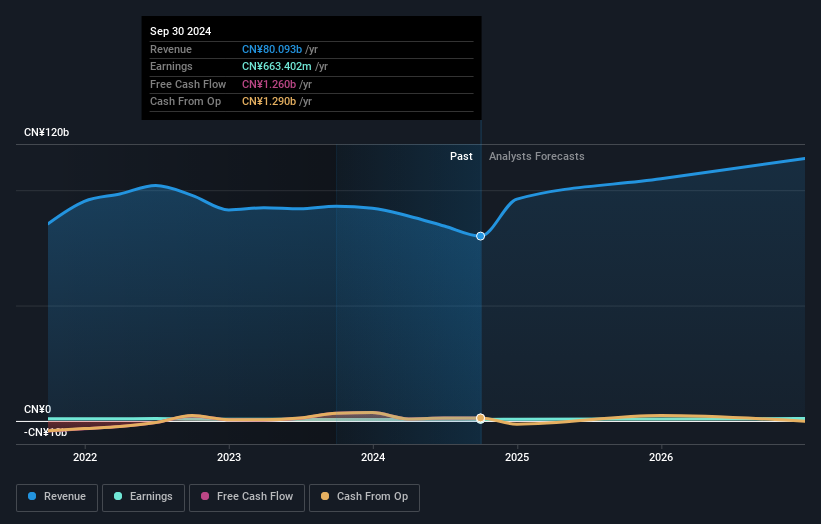The image size is (821, 524).
Task: Toggle the Cash From Op legend button
Action: (364, 497)
